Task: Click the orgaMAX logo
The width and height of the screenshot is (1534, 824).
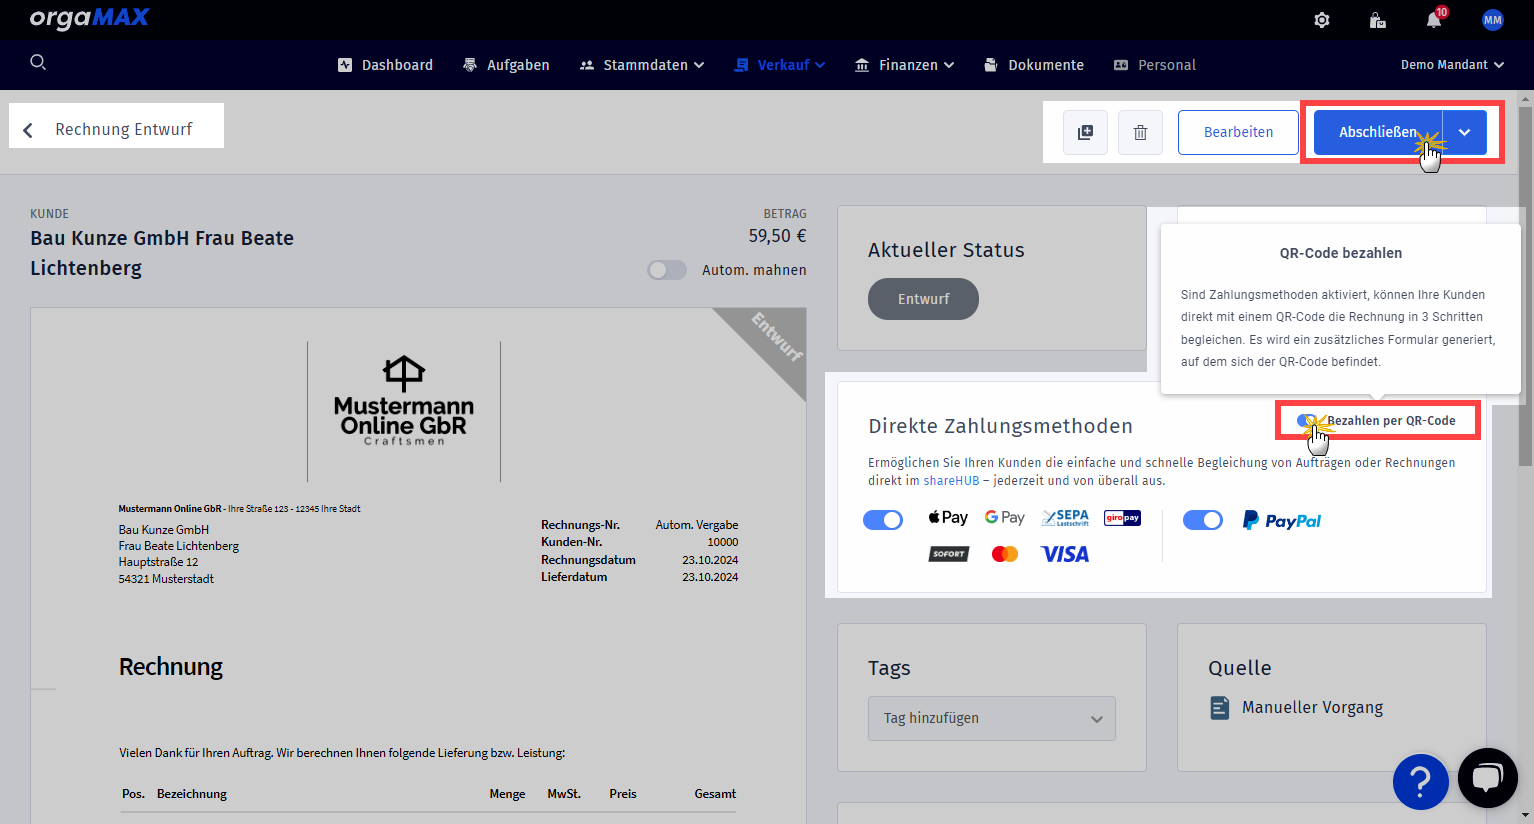Action: click(89, 18)
